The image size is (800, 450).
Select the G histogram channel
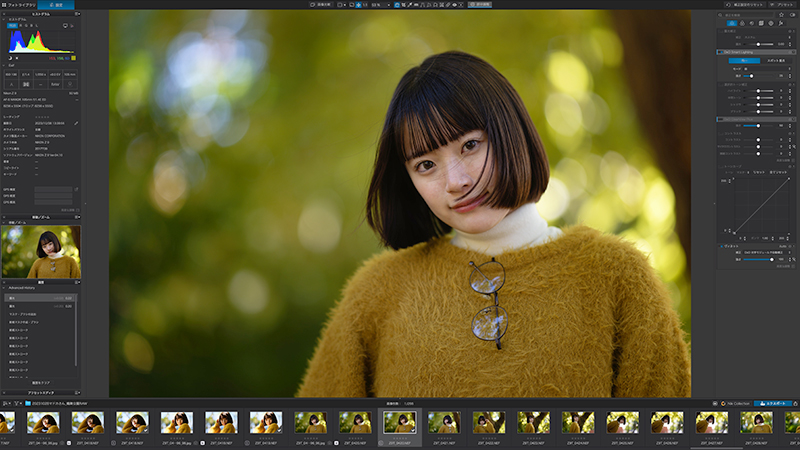(x=26, y=26)
